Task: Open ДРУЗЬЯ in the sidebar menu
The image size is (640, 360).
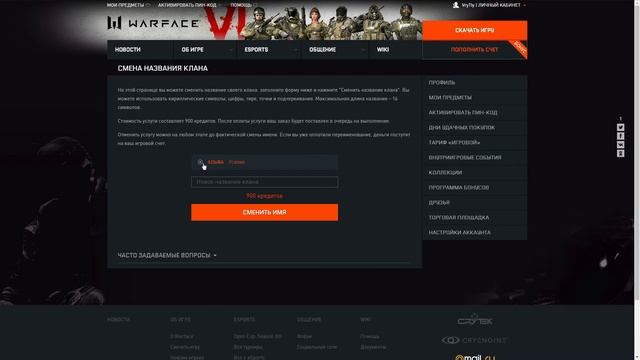Action: click(x=475, y=202)
